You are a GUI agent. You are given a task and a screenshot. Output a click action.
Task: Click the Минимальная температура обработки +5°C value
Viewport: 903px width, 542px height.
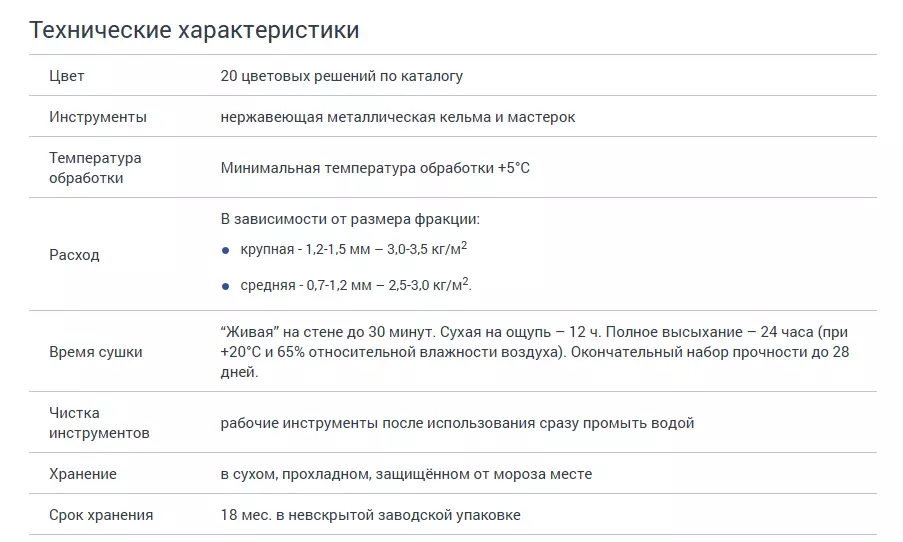pyautogui.click(x=375, y=168)
